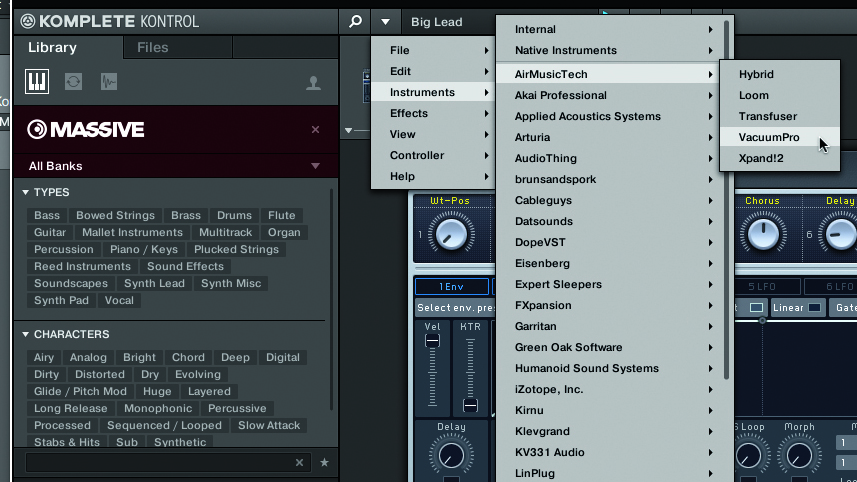Toggle user content person icon
This screenshot has height=482, width=857.
[313, 83]
